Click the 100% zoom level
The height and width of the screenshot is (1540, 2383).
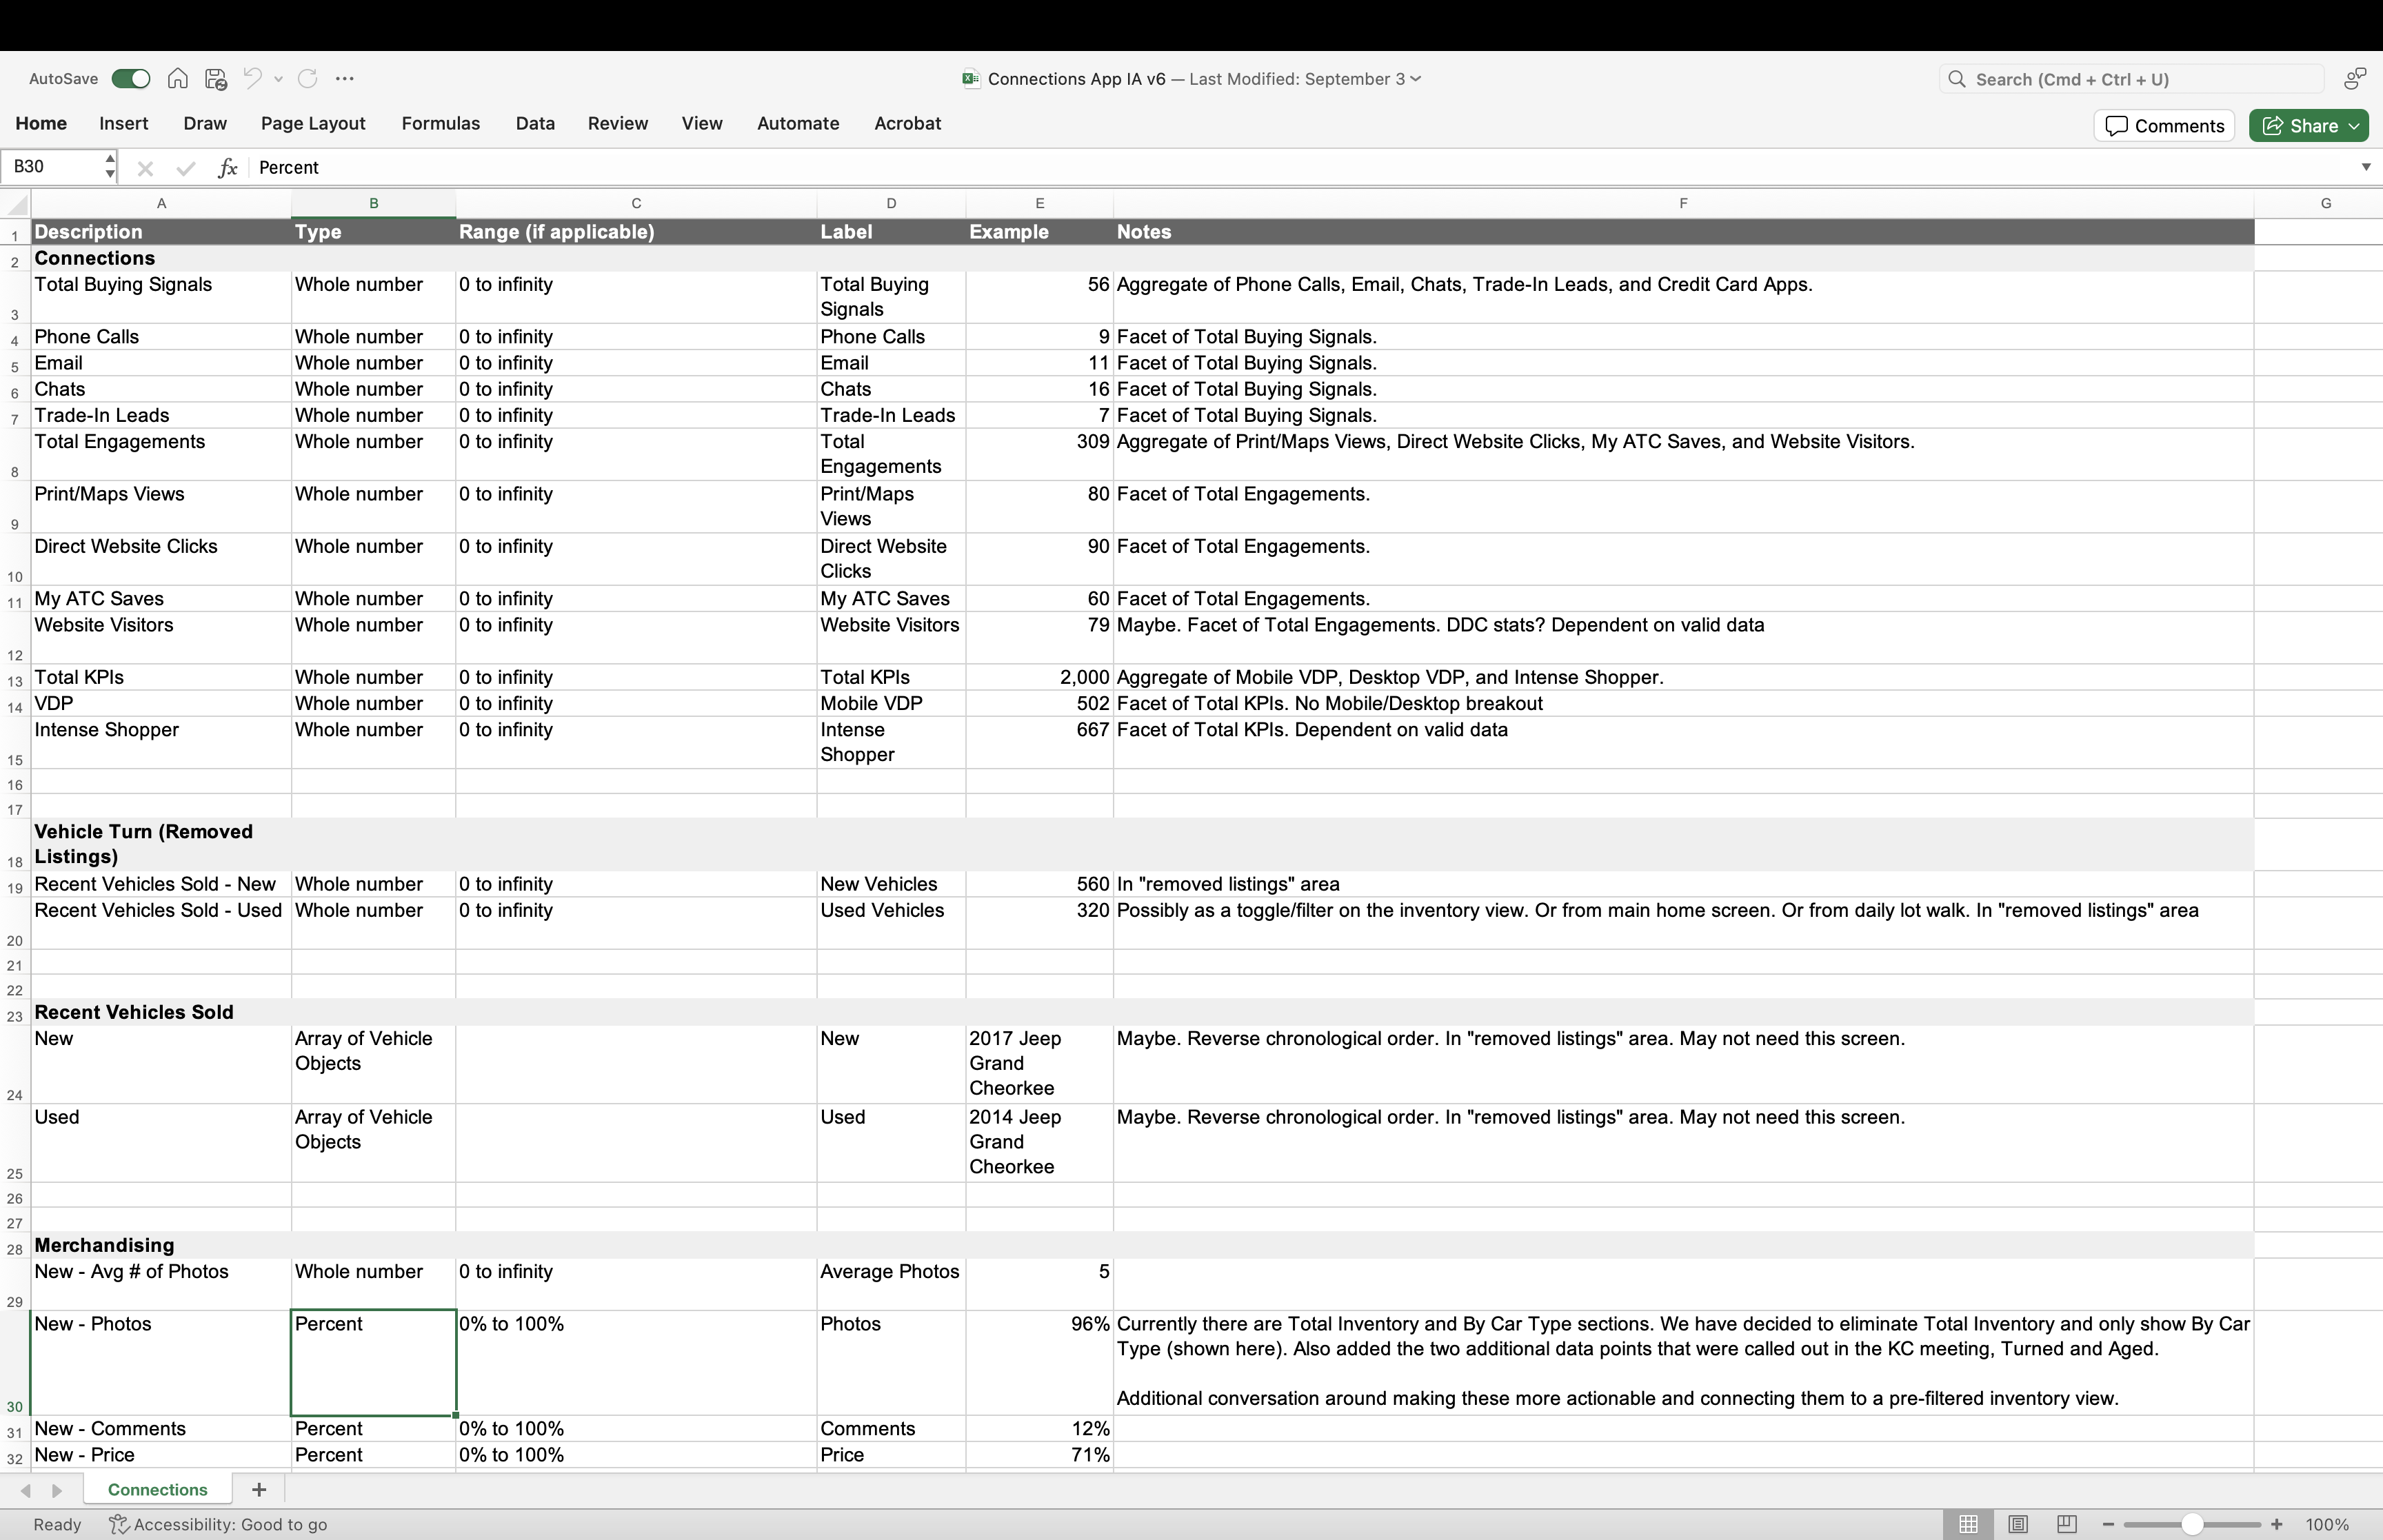[x=2327, y=1525]
